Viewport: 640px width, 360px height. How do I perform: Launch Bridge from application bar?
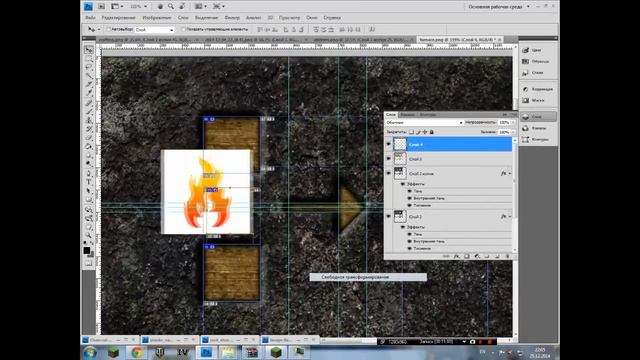(101, 6)
